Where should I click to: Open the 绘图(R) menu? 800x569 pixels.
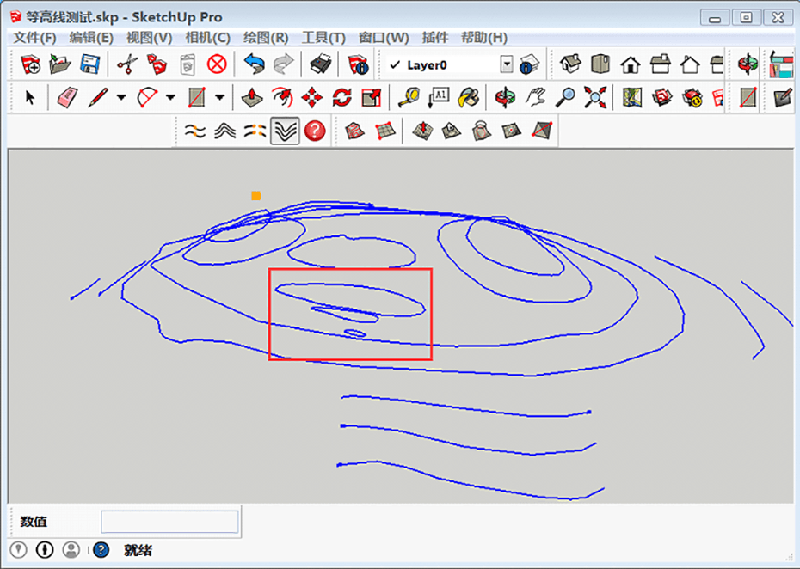pos(265,38)
